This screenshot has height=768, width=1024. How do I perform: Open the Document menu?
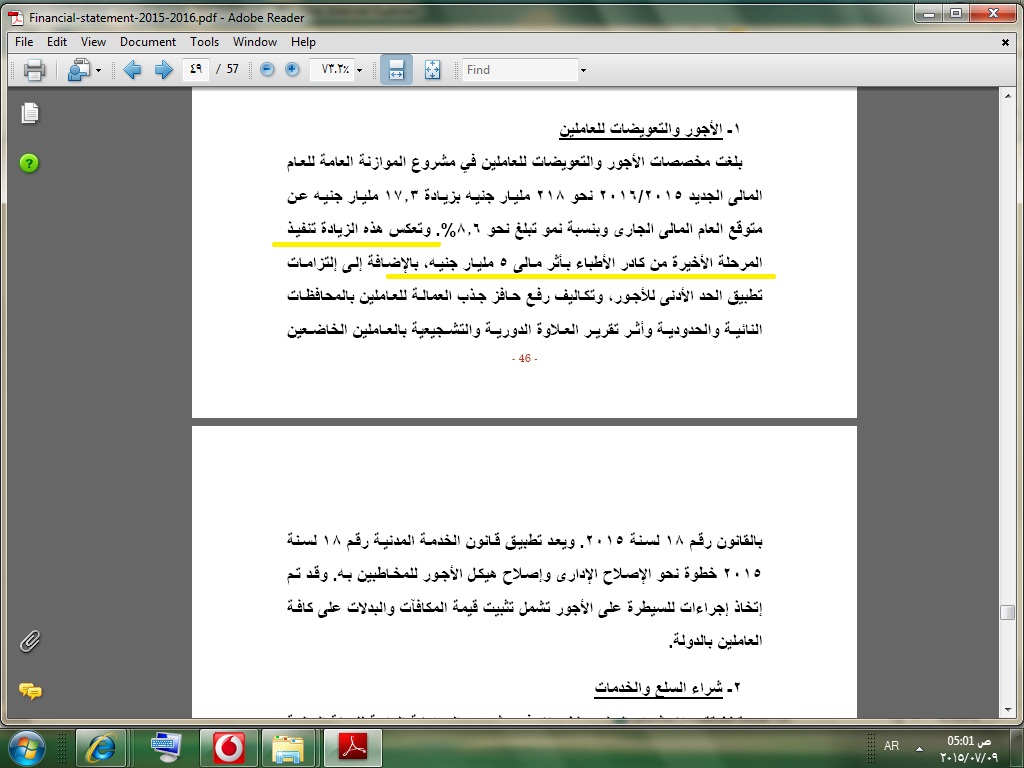tap(148, 42)
